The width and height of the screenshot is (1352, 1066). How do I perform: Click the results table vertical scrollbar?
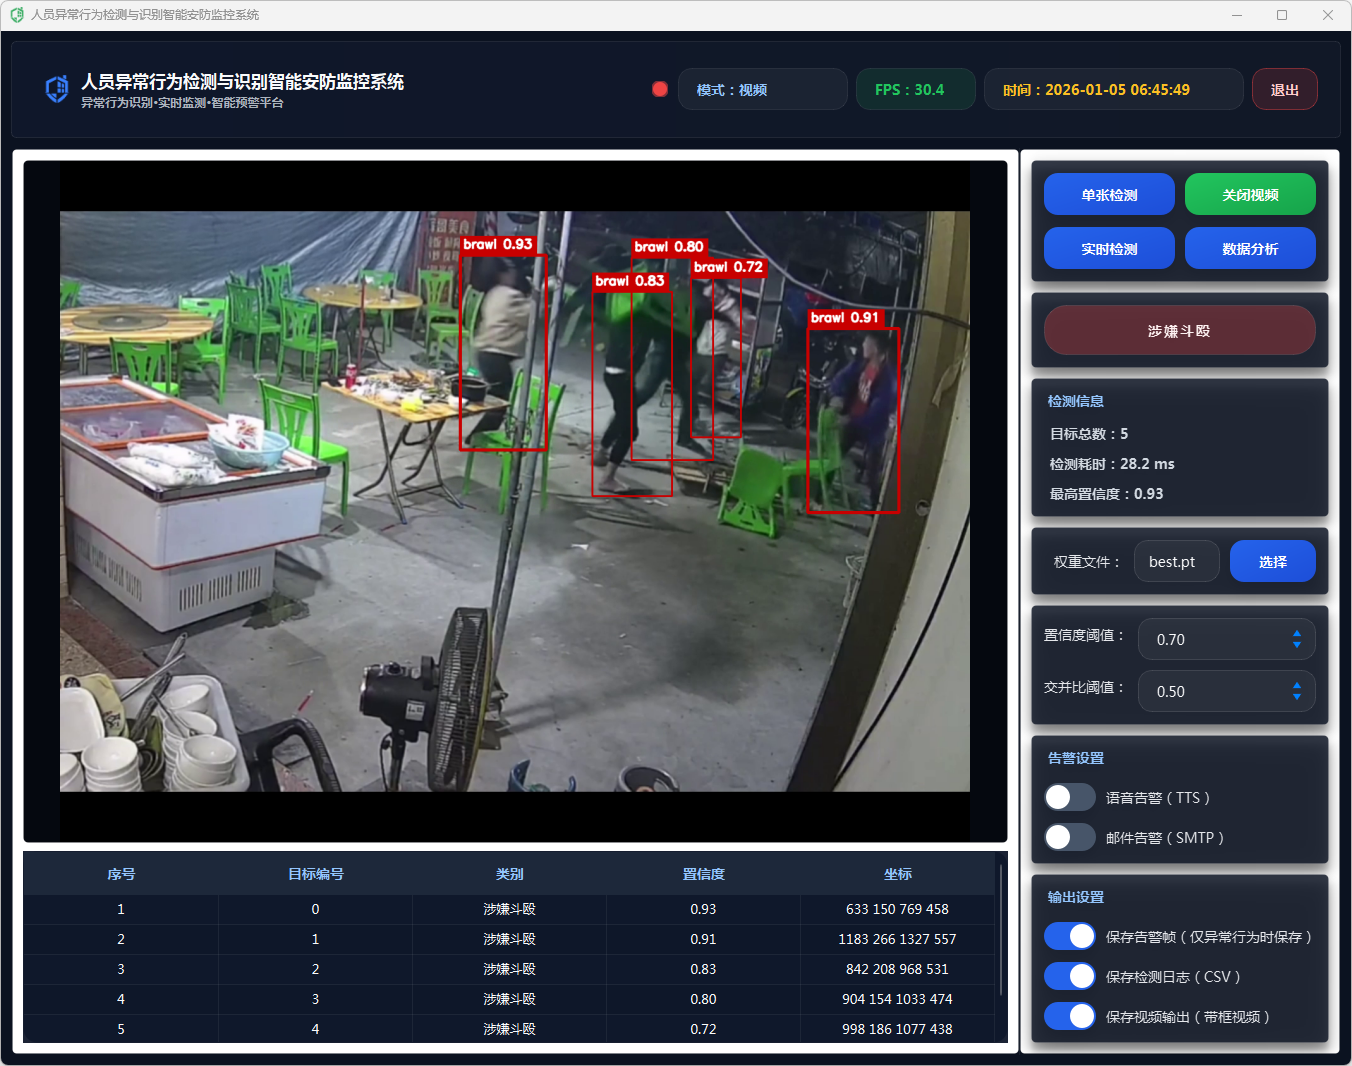(1001, 930)
